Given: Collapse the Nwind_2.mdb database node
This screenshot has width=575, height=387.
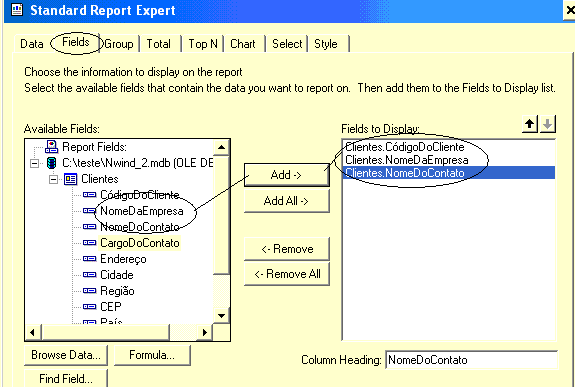Looking at the screenshot, I should (34, 163).
